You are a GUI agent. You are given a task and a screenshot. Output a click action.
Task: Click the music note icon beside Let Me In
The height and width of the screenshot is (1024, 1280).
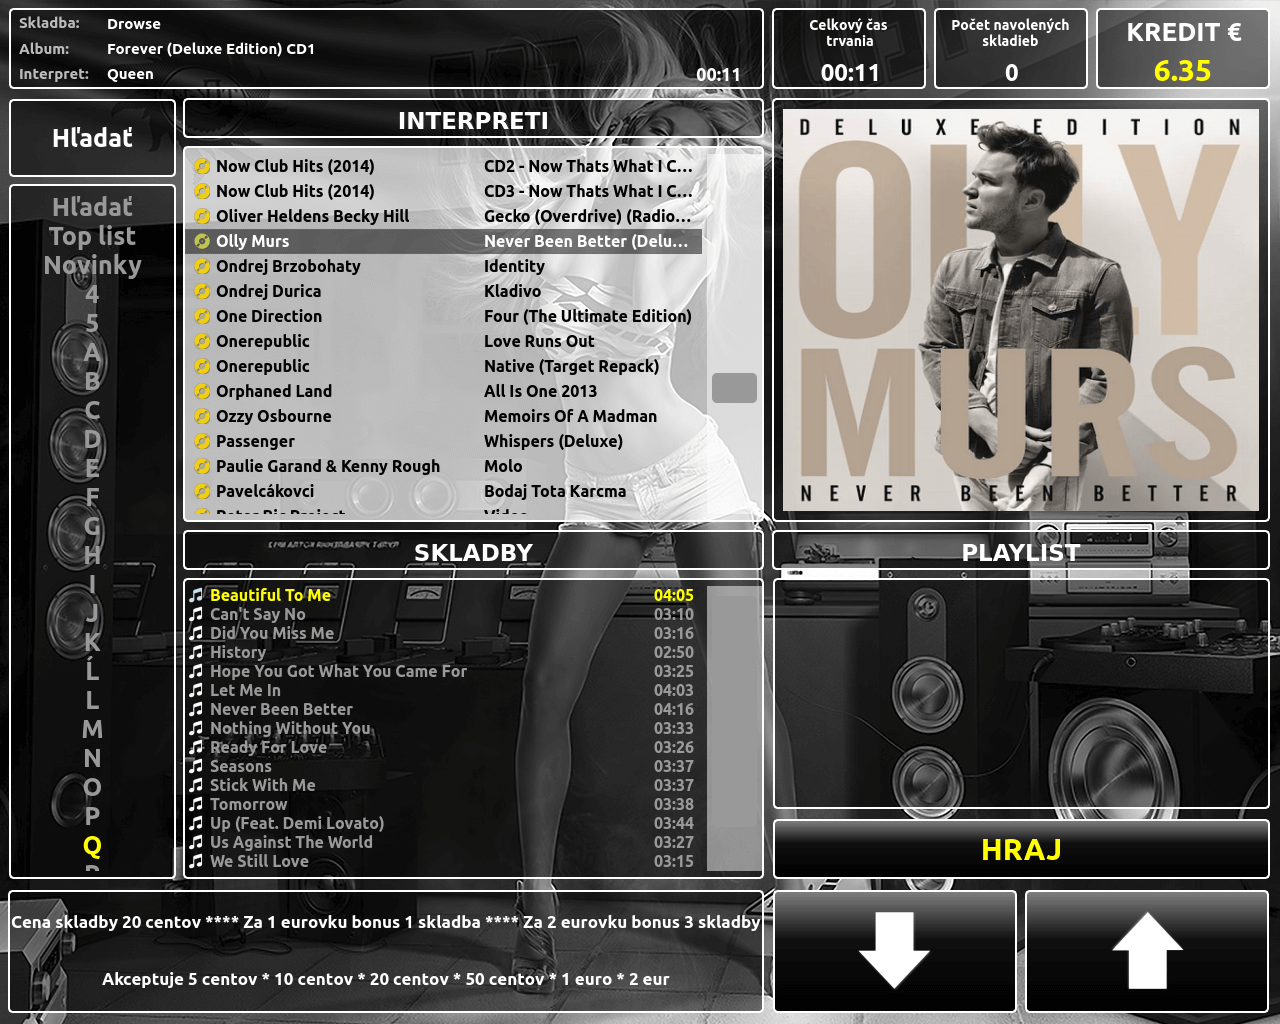coord(196,690)
